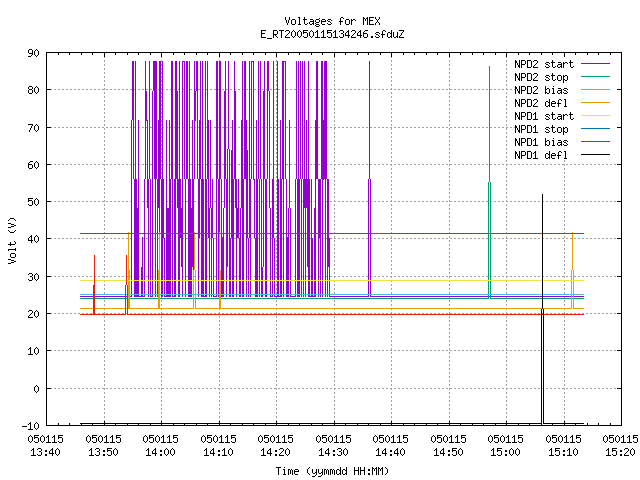Screen dimensions: 640x480
Task: Click the x-axis tick label 14:00
Action: tap(161, 452)
